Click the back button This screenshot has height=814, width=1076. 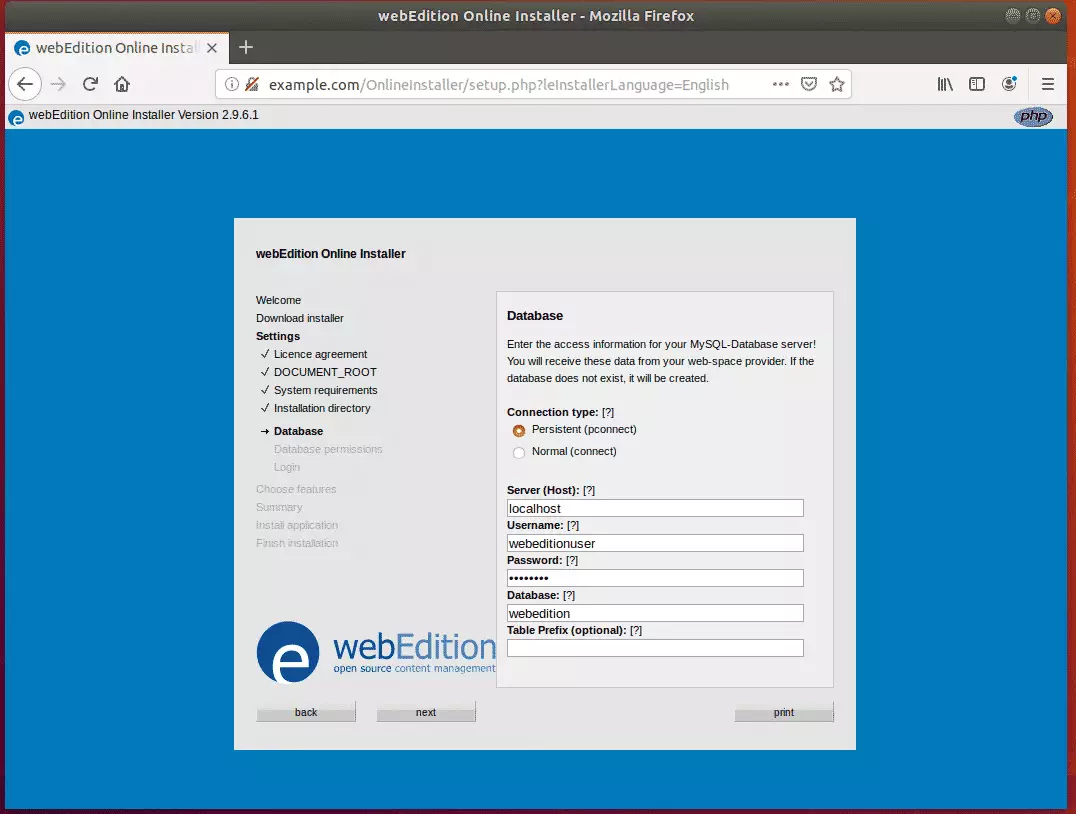coord(306,712)
